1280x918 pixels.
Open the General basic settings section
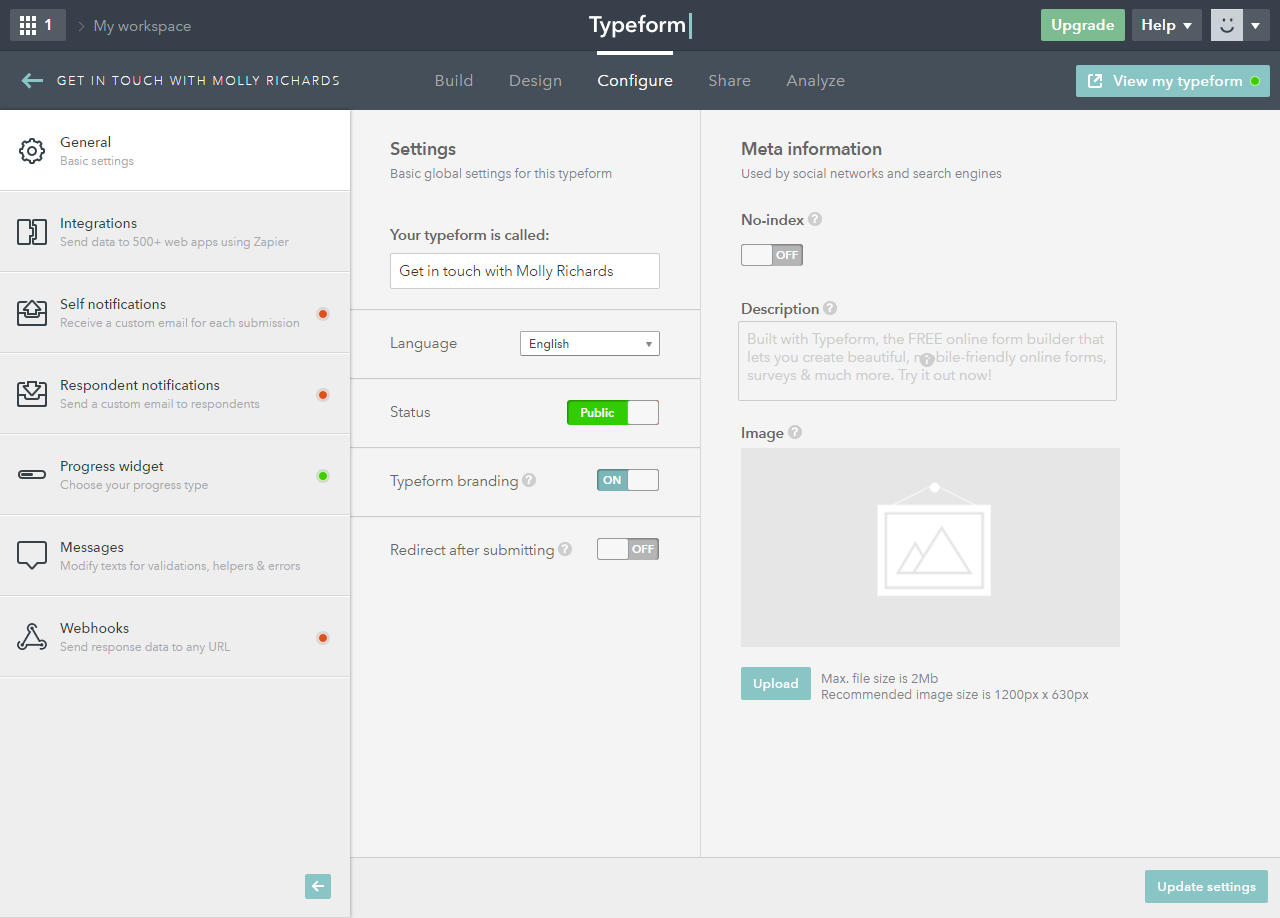(175, 151)
